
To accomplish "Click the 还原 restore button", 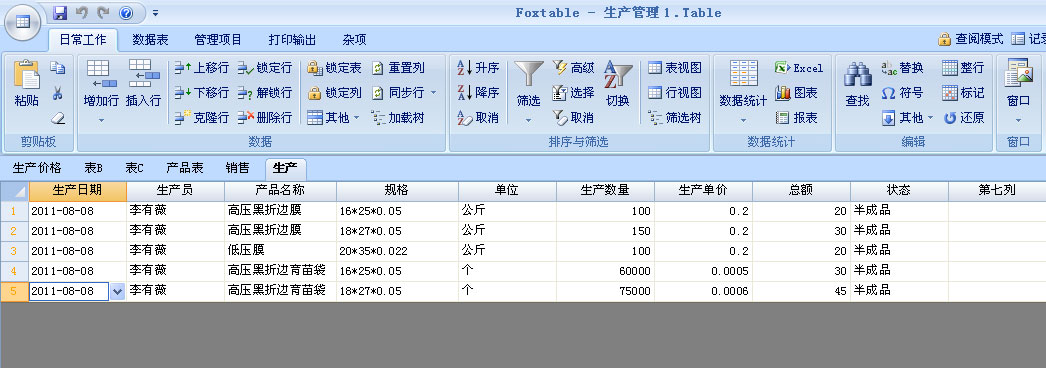I will [964, 117].
